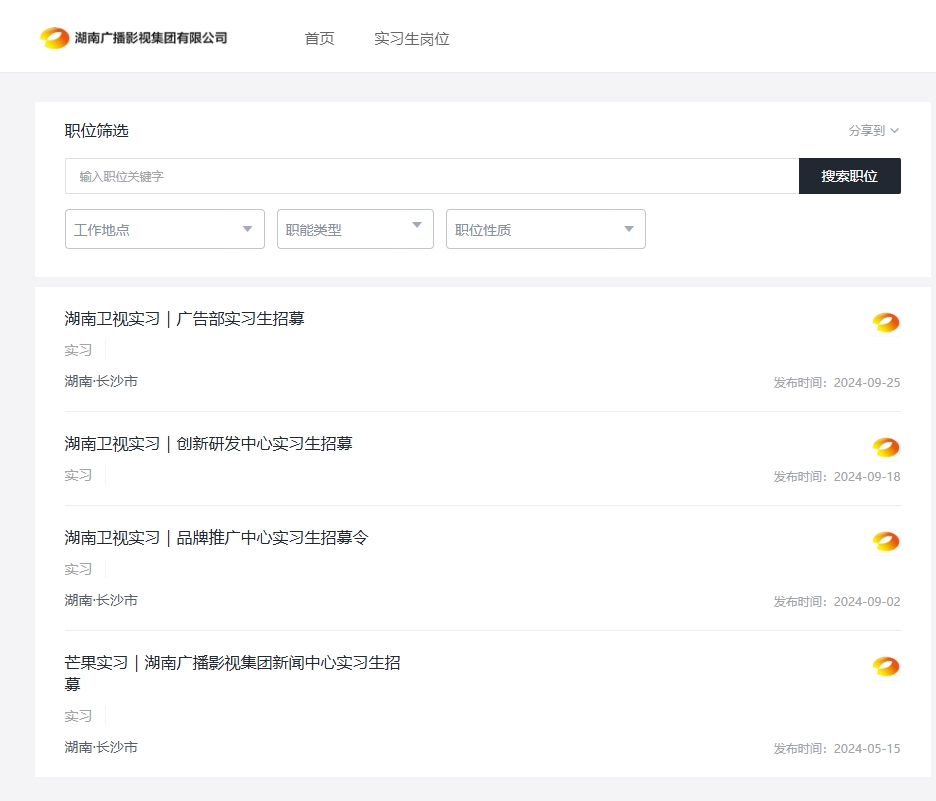Expand the 分享到 share menu
Viewport: 936px width, 801px height.
[874, 130]
